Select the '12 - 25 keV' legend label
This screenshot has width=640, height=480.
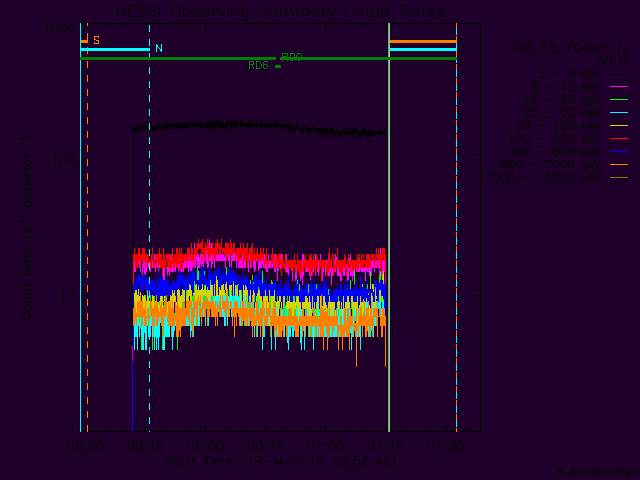click(562, 100)
